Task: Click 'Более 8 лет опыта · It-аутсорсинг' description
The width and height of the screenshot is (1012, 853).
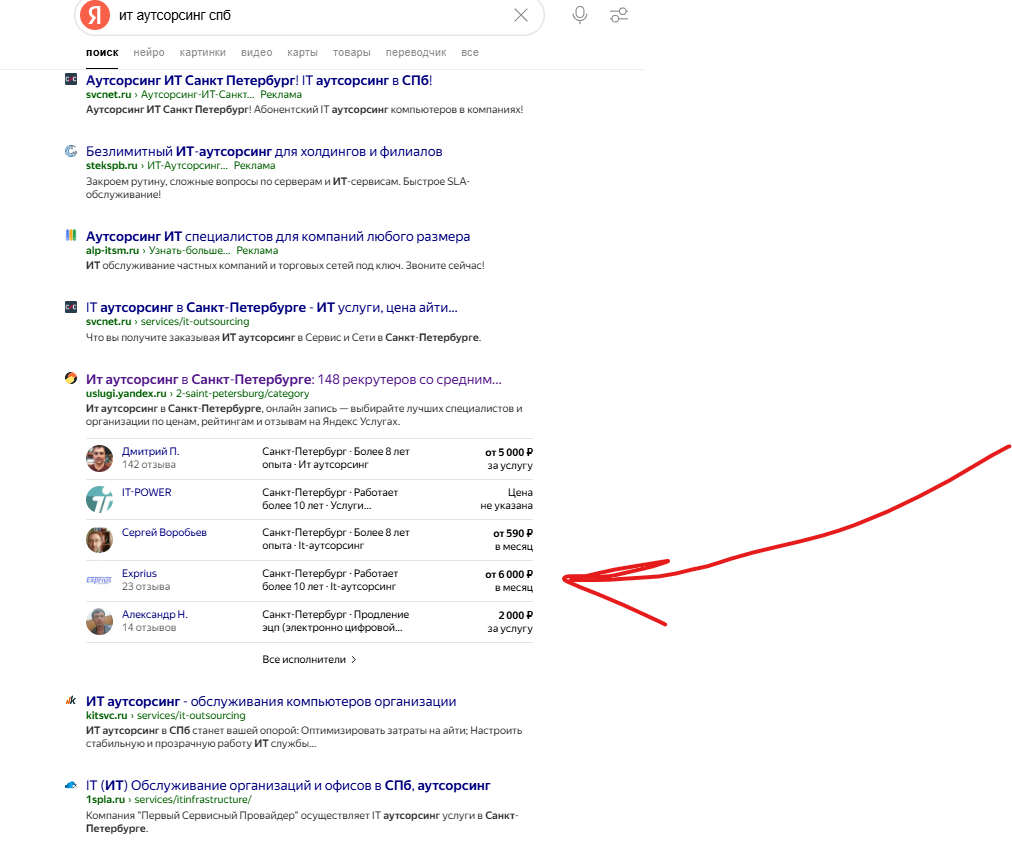Action: pyautogui.click(x=336, y=539)
